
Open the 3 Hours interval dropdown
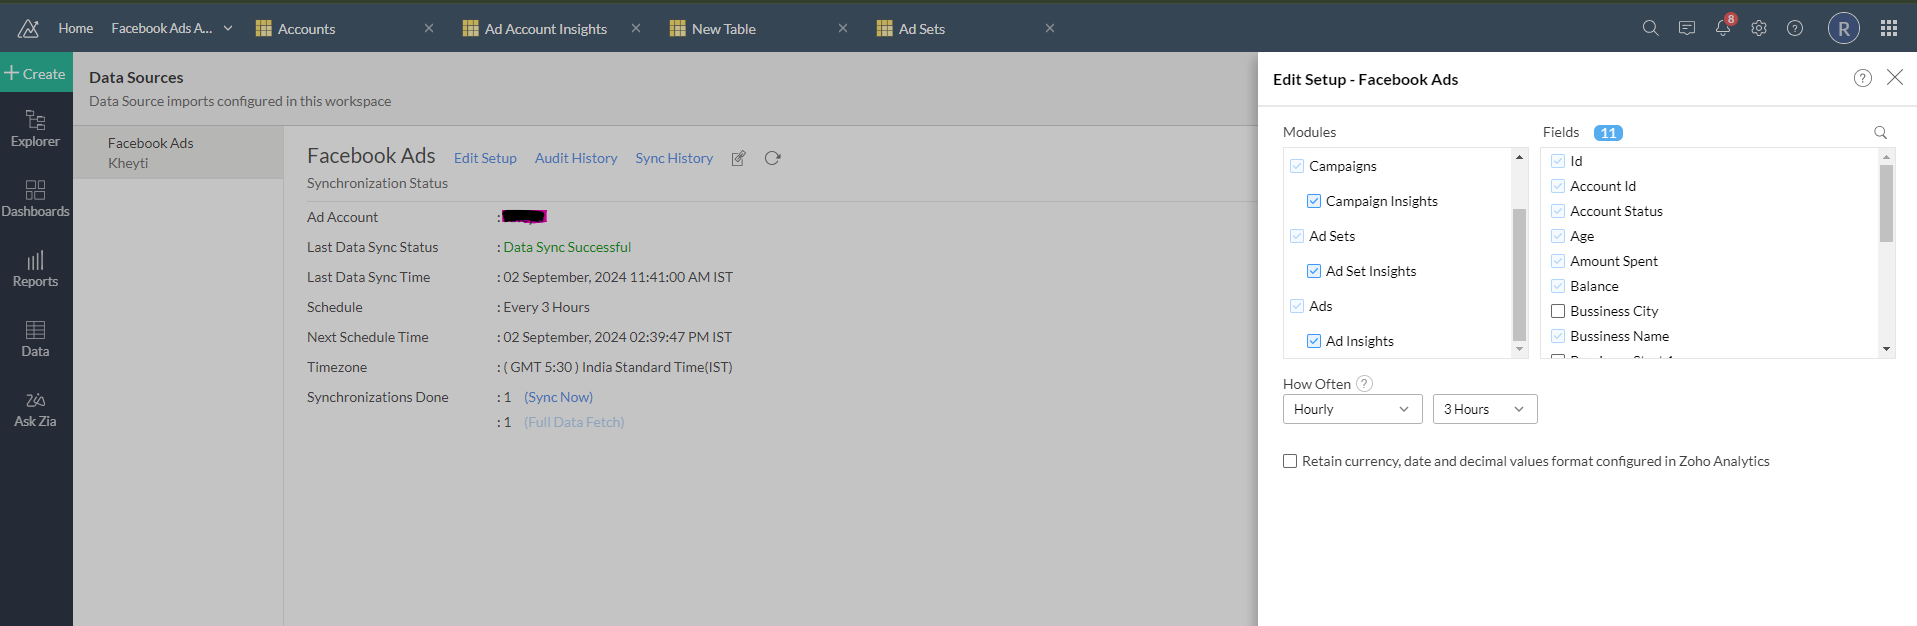pyautogui.click(x=1485, y=409)
